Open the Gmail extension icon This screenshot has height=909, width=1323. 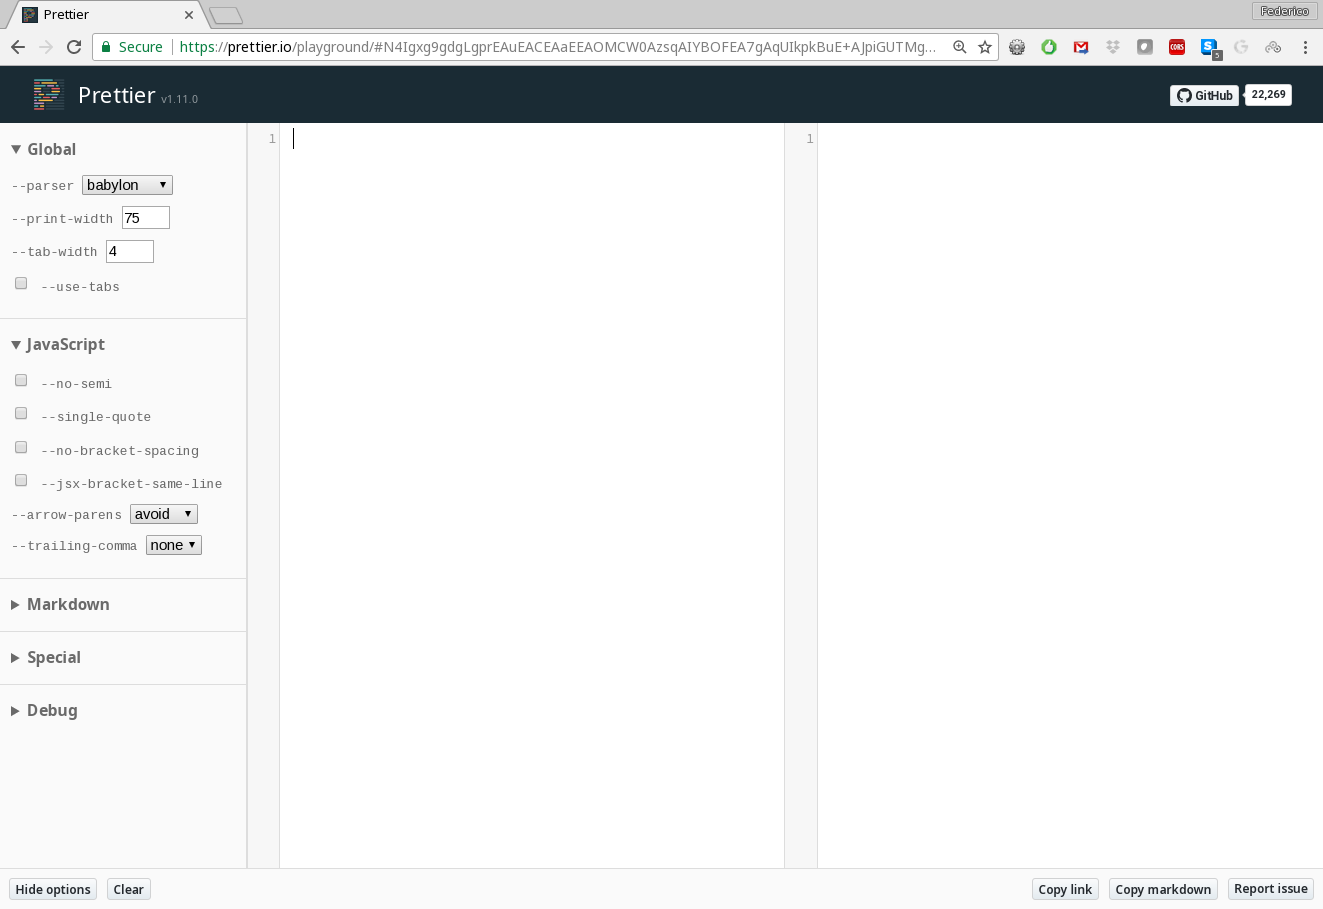(1081, 47)
